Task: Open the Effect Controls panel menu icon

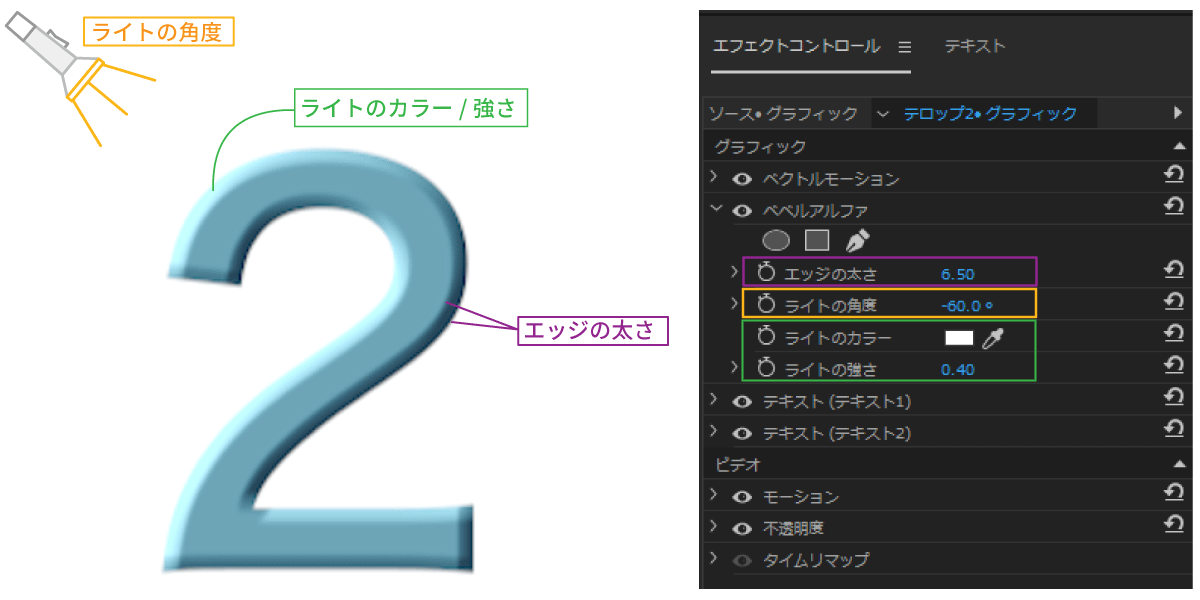Action: pos(905,47)
